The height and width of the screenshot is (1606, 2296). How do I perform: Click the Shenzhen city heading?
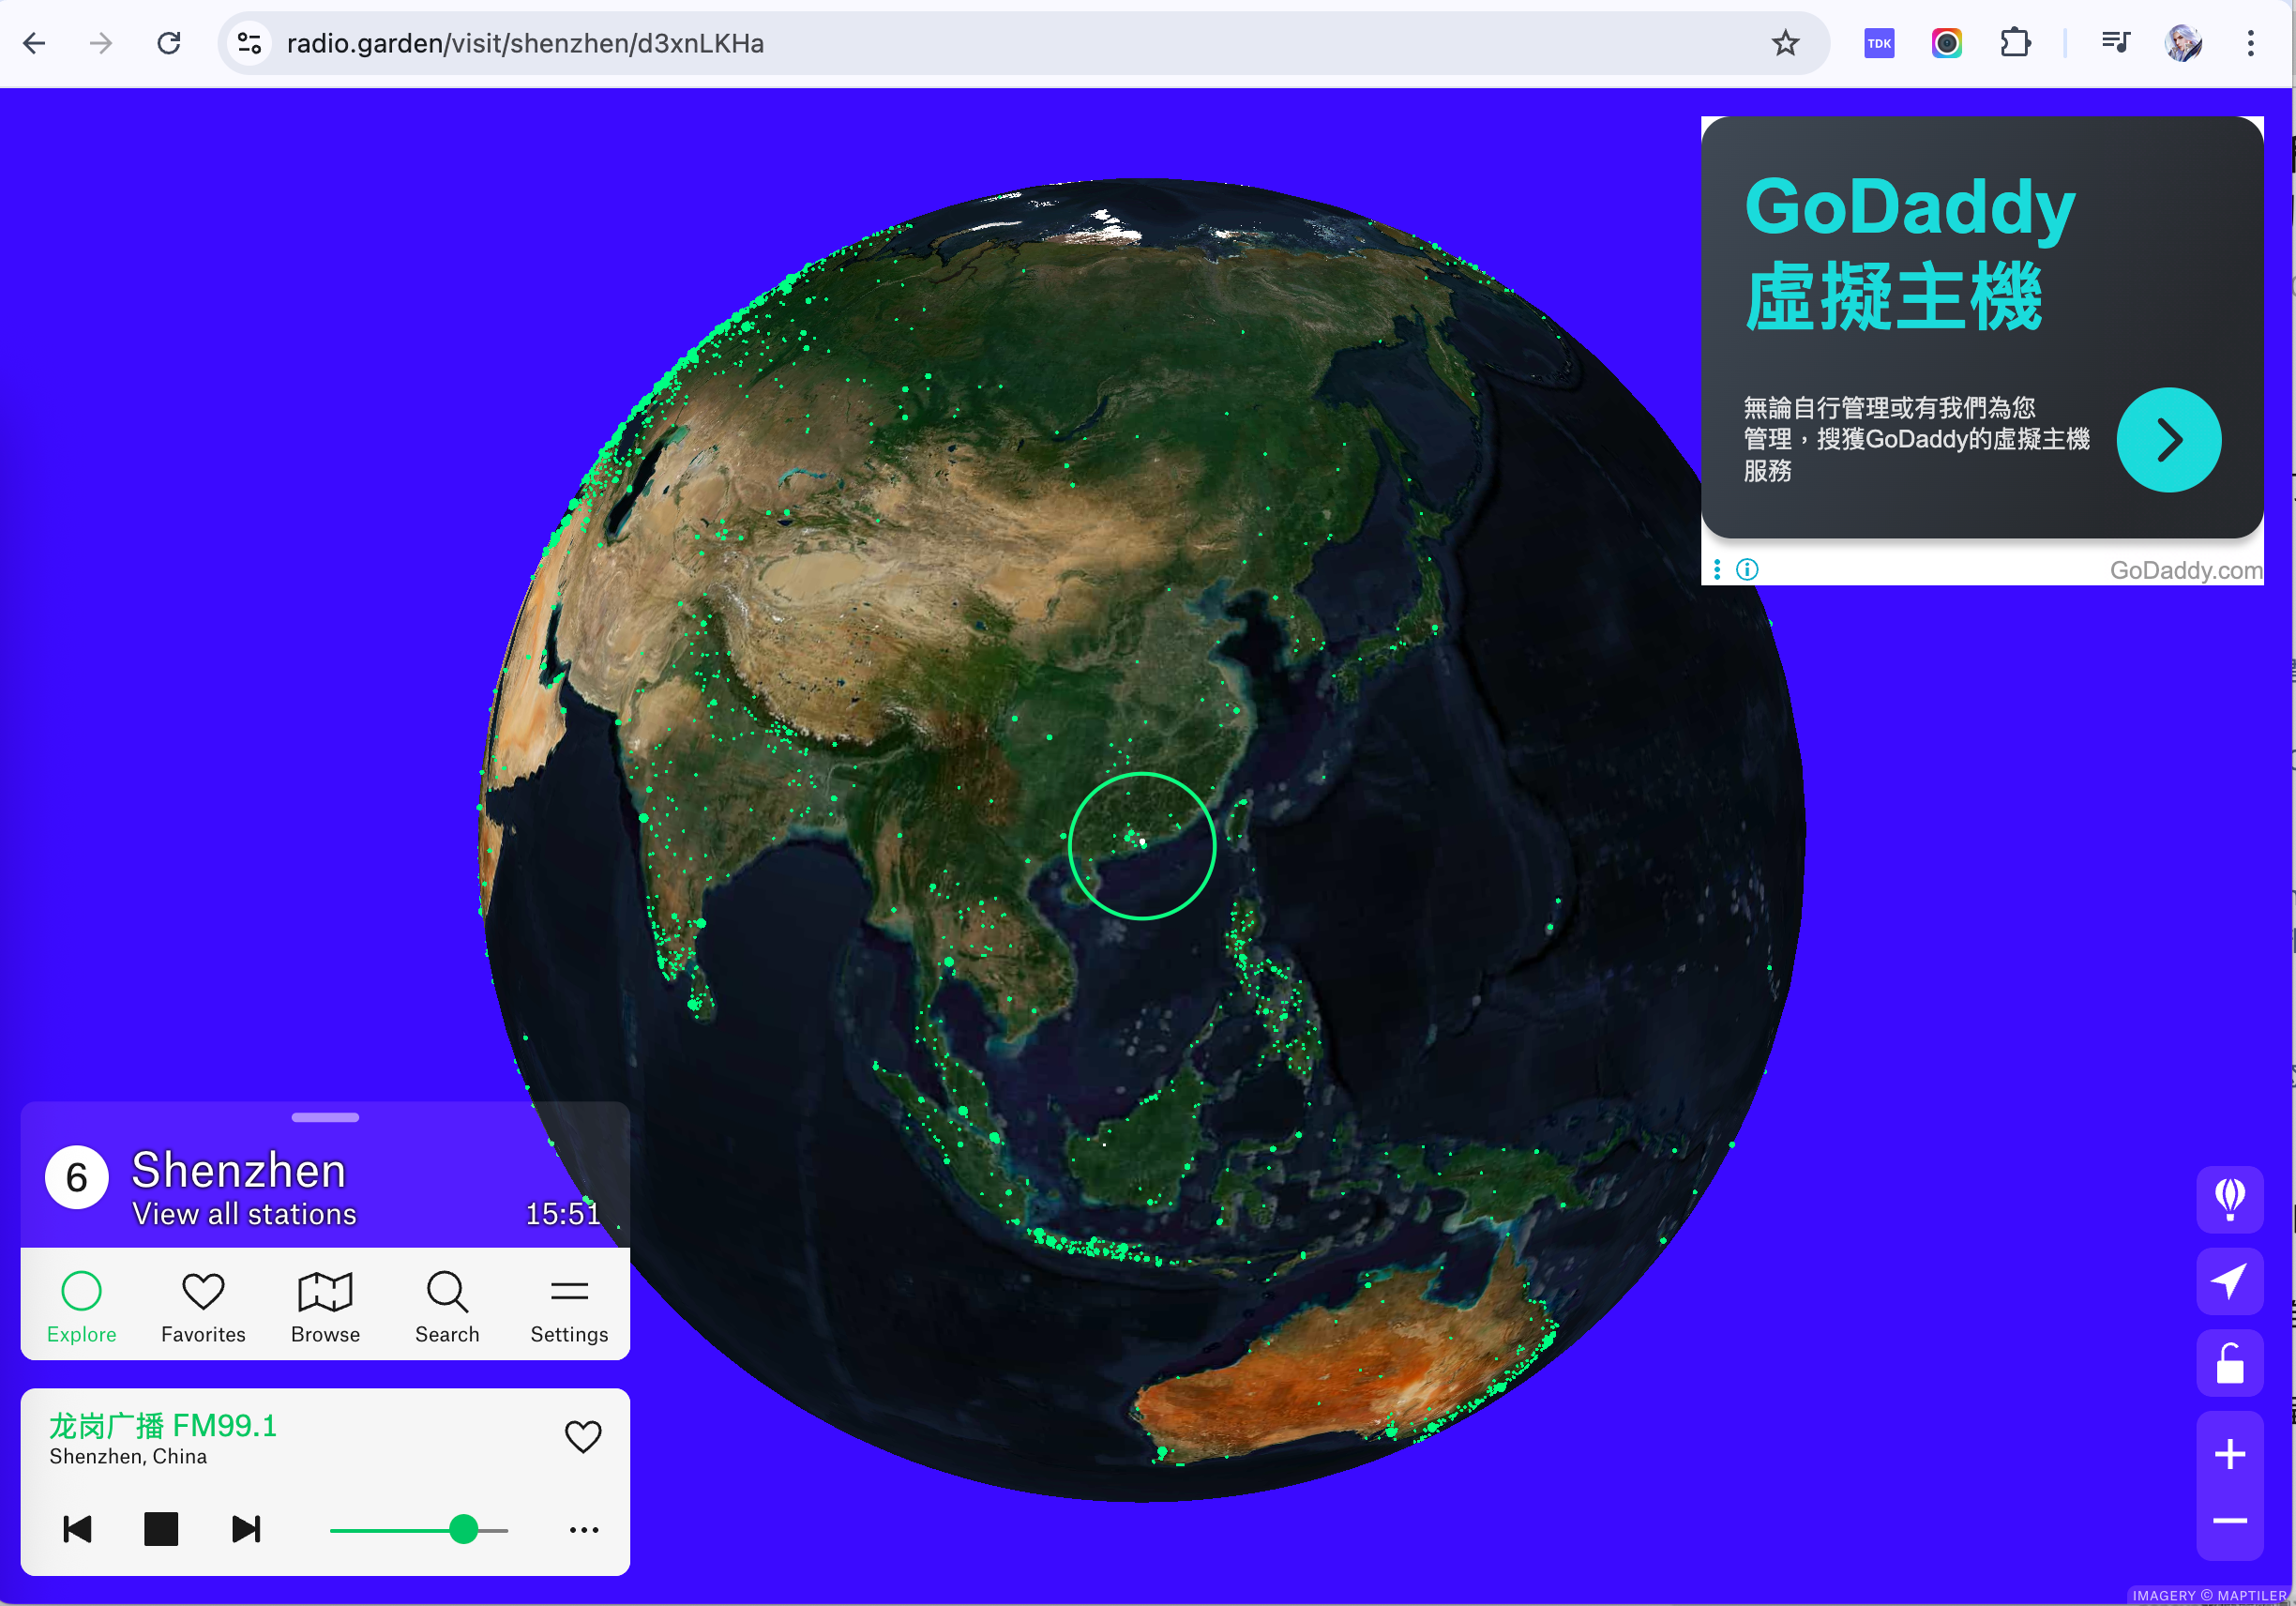click(x=239, y=1169)
